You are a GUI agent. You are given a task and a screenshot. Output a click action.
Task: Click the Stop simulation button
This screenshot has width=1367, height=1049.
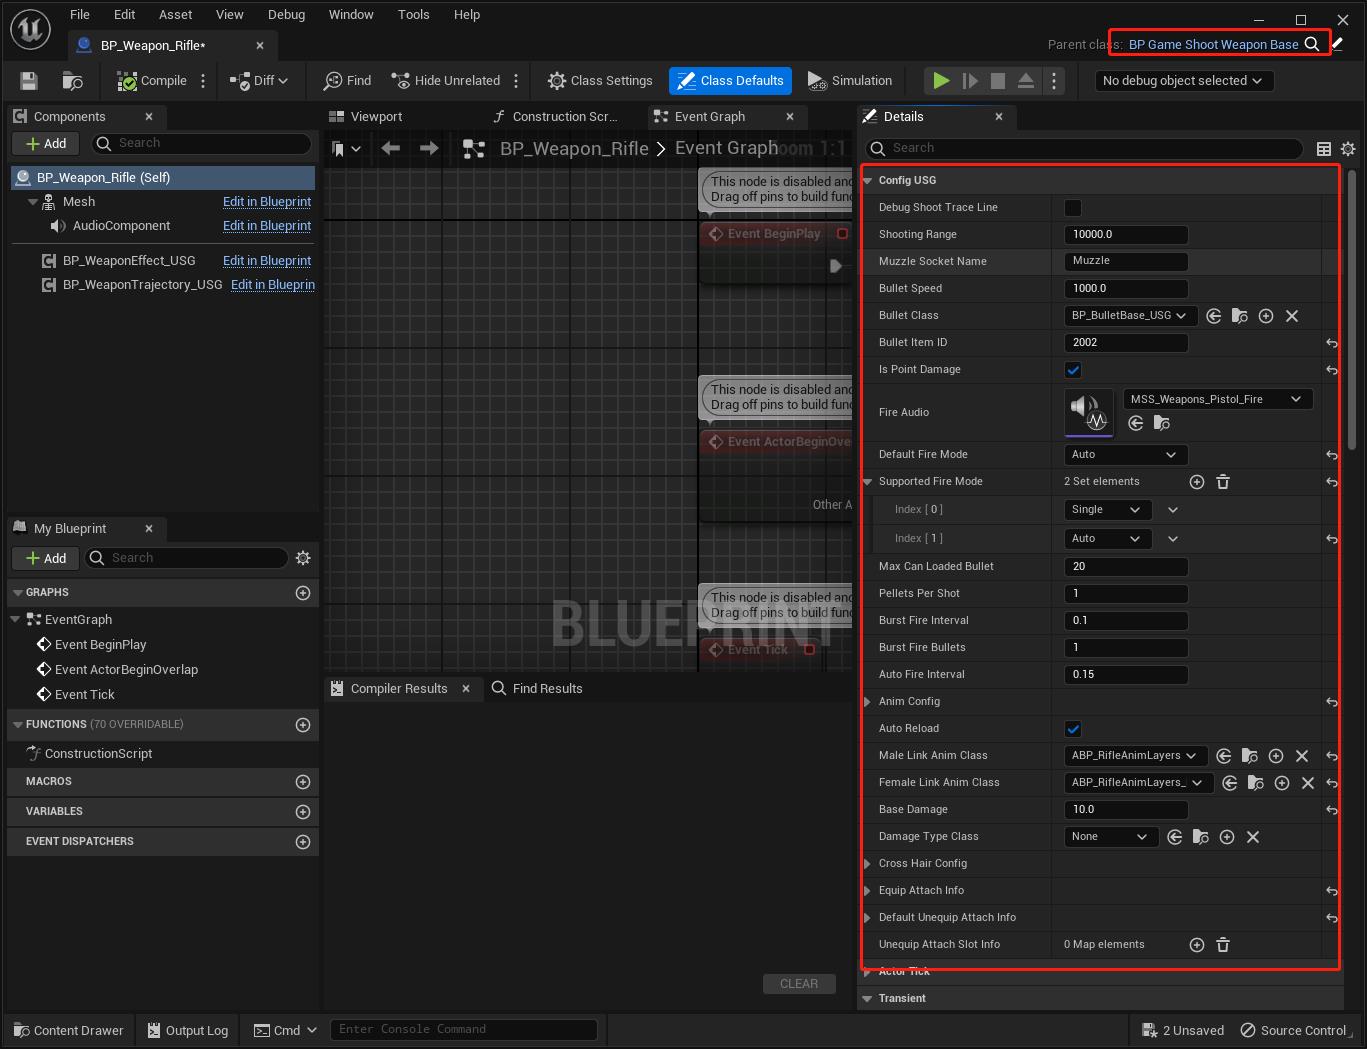(x=998, y=81)
